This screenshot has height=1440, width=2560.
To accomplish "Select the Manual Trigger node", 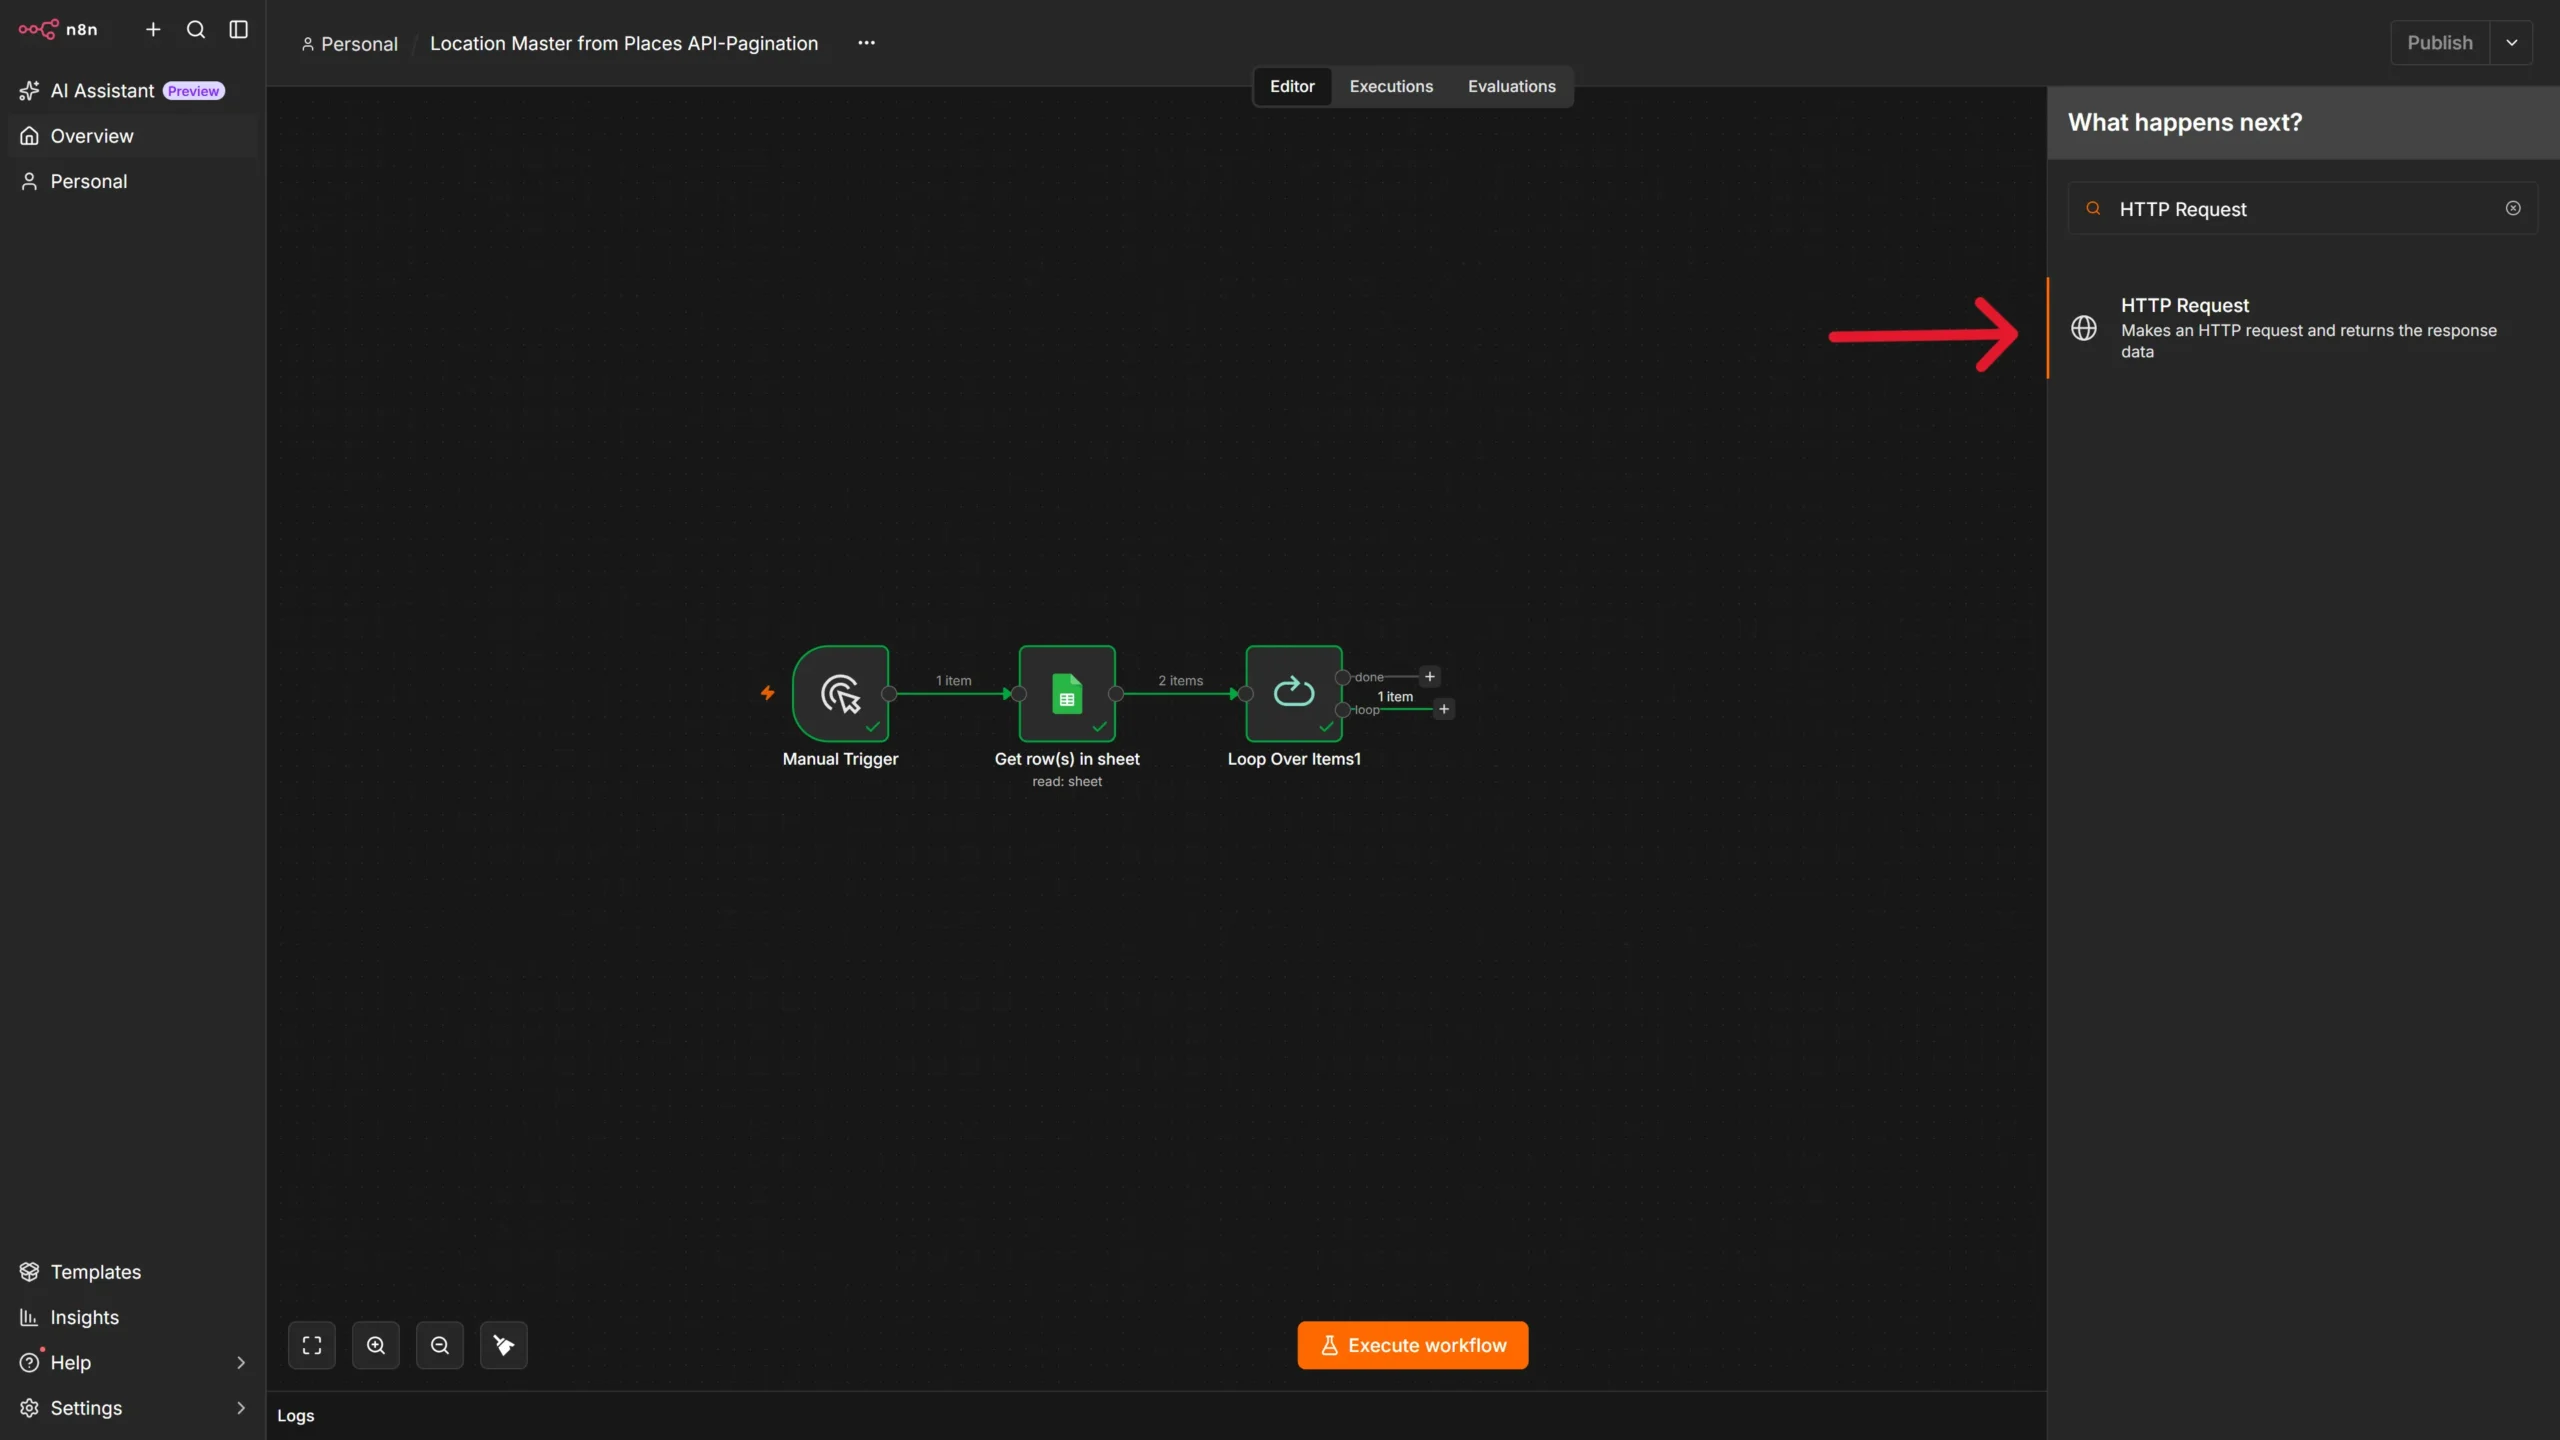I will point(840,693).
